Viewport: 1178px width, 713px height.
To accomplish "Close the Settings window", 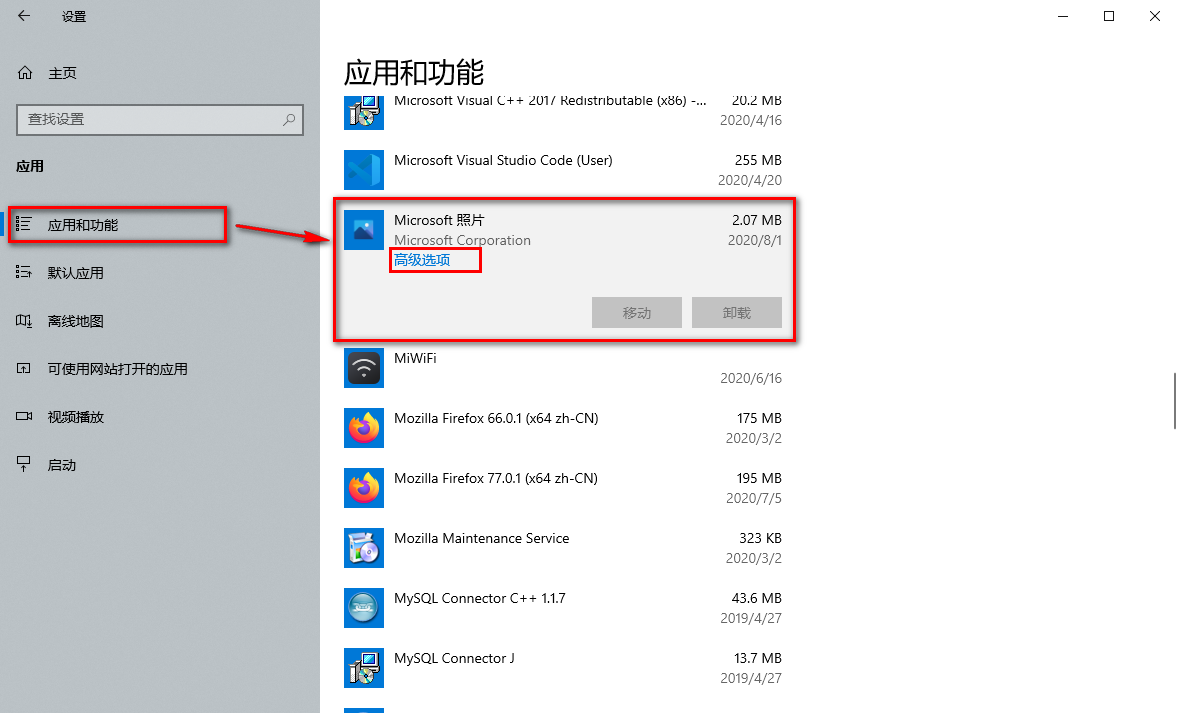I will (1155, 17).
